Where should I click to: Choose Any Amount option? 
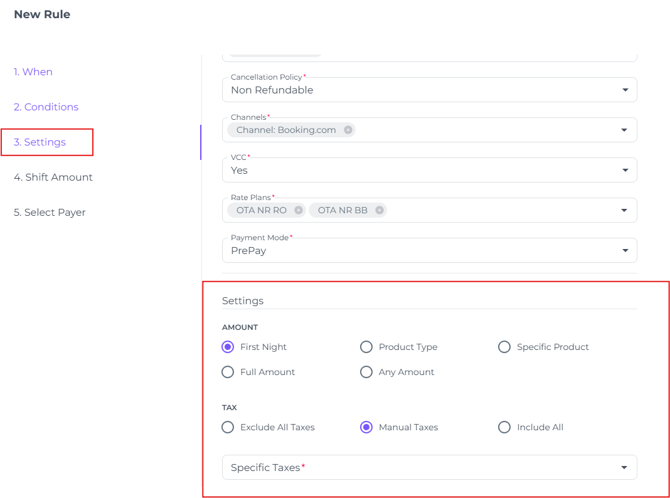coord(367,372)
